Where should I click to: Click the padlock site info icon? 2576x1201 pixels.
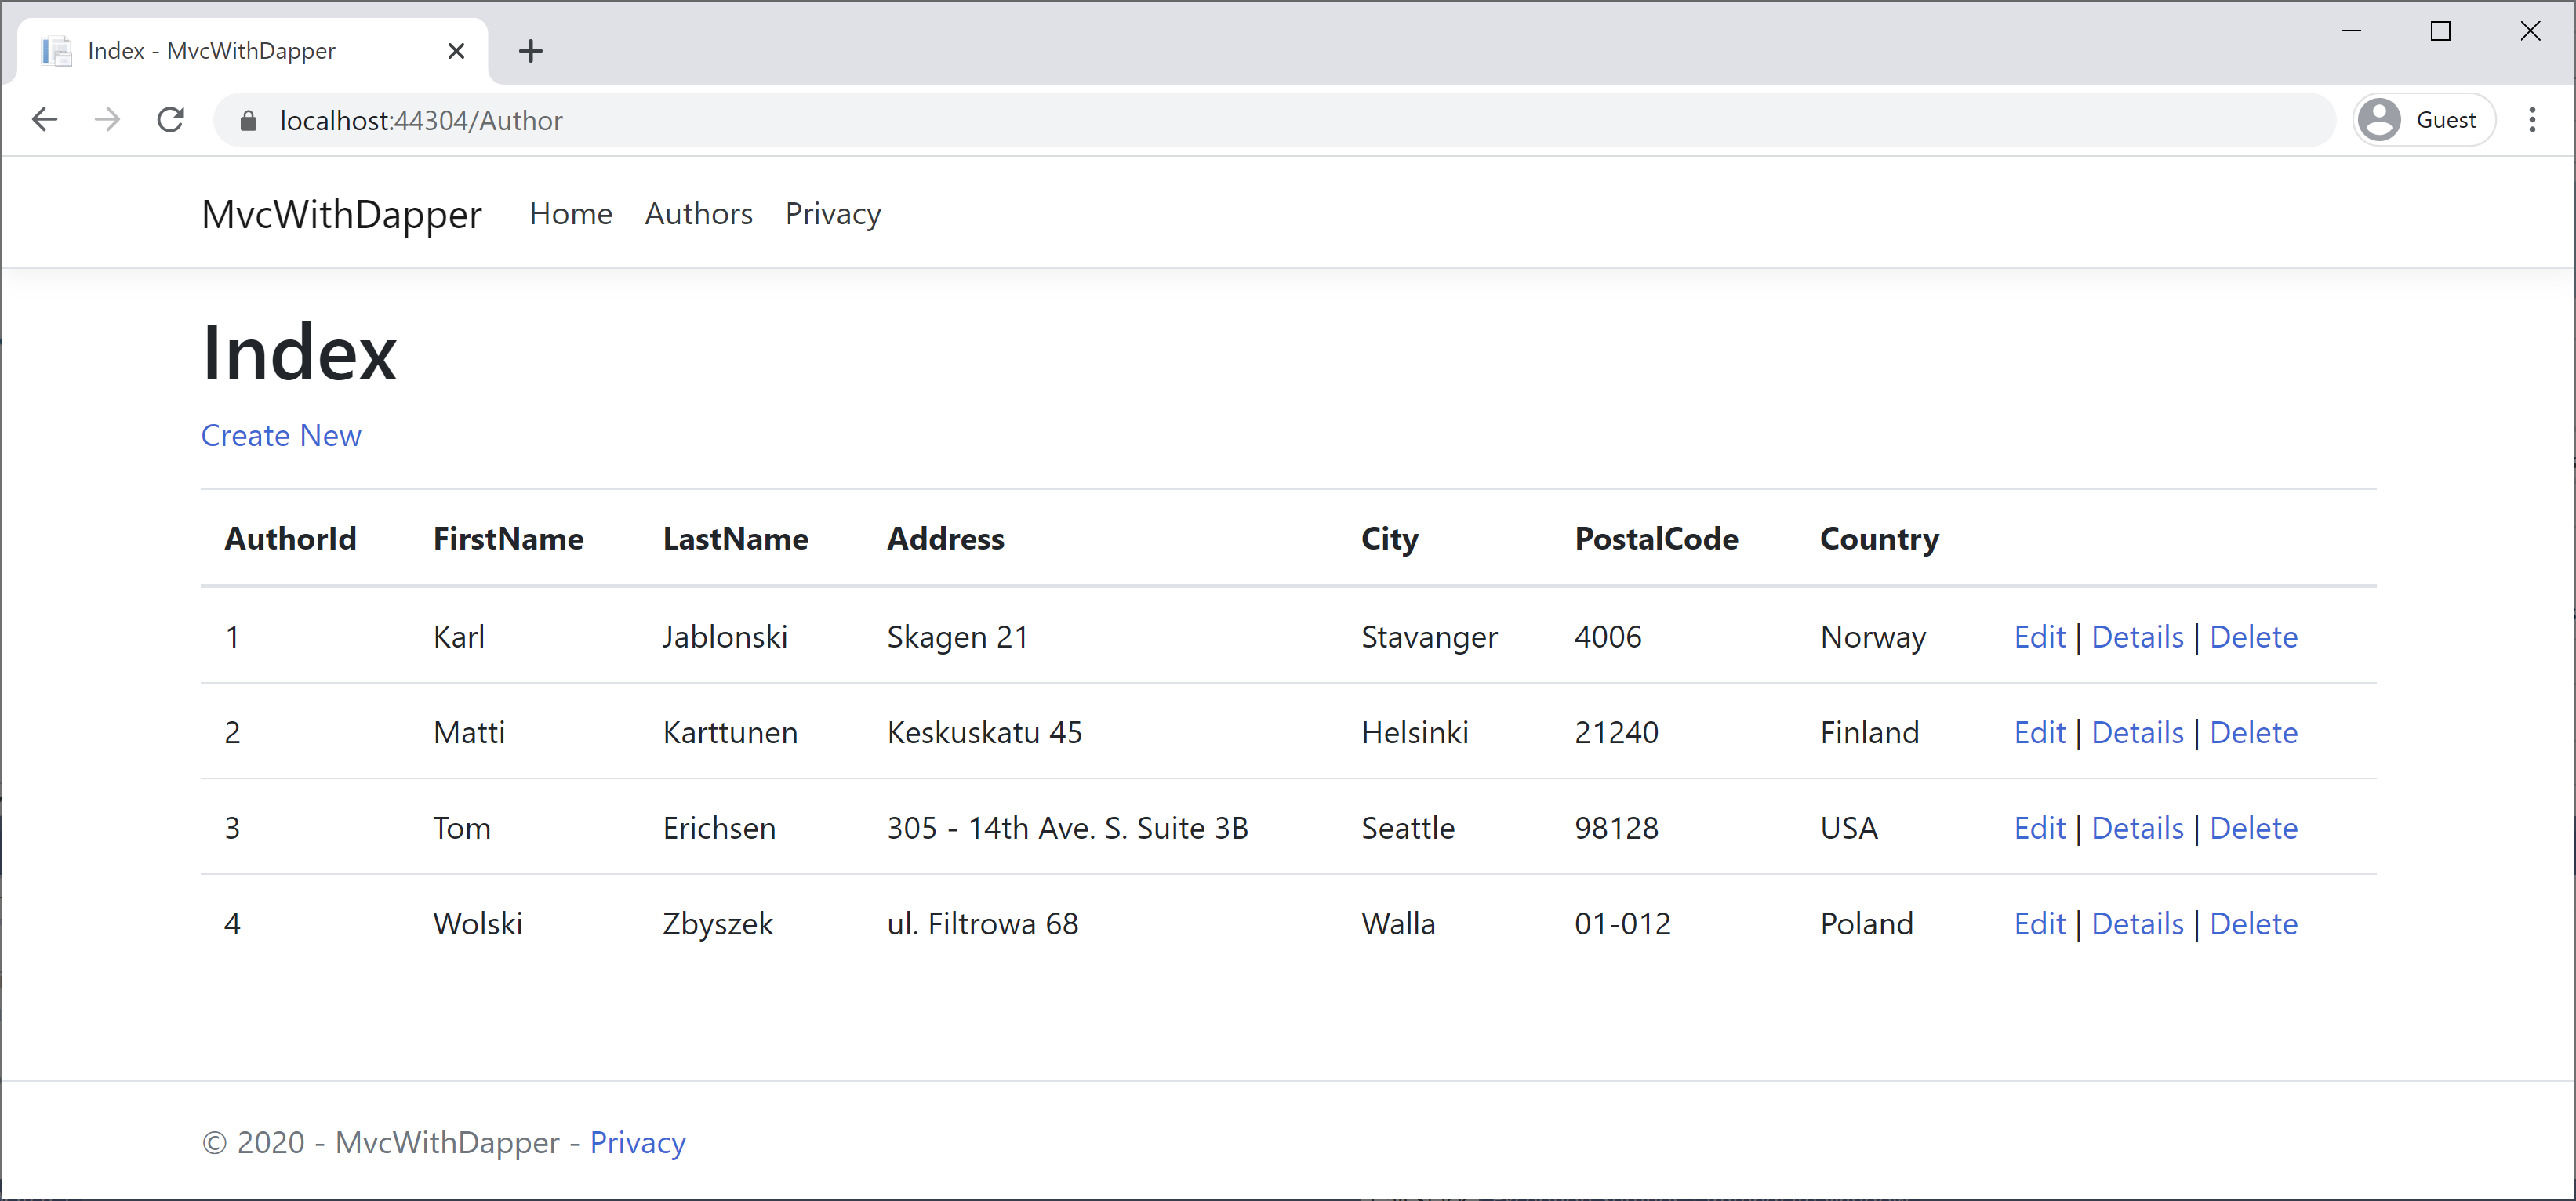click(248, 121)
